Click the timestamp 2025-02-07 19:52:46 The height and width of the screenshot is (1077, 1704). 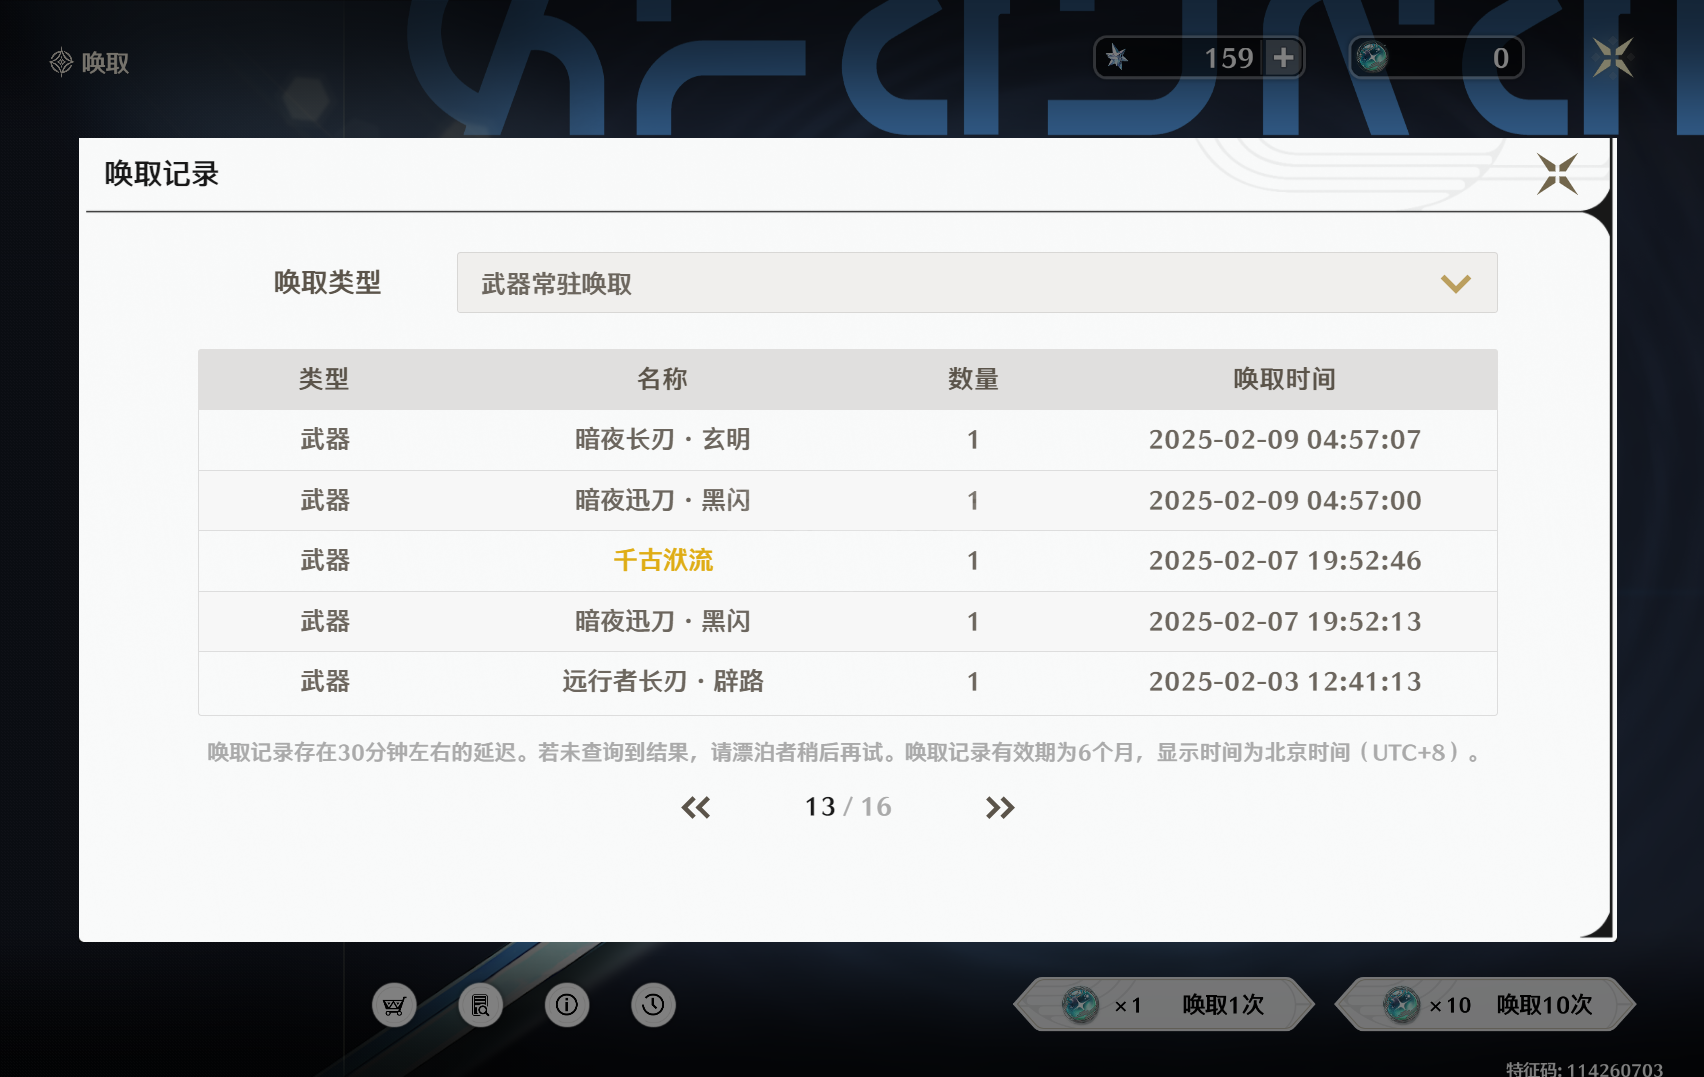tap(1285, 561)
